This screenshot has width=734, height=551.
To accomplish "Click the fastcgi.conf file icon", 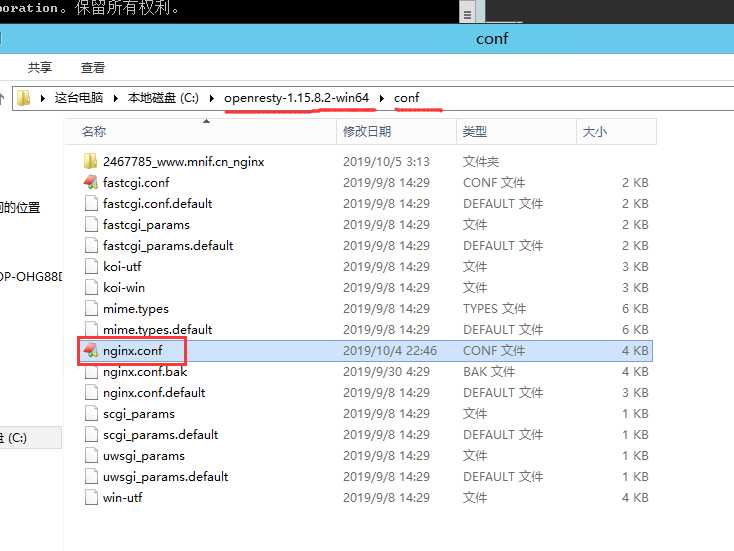I will [91, 182].
